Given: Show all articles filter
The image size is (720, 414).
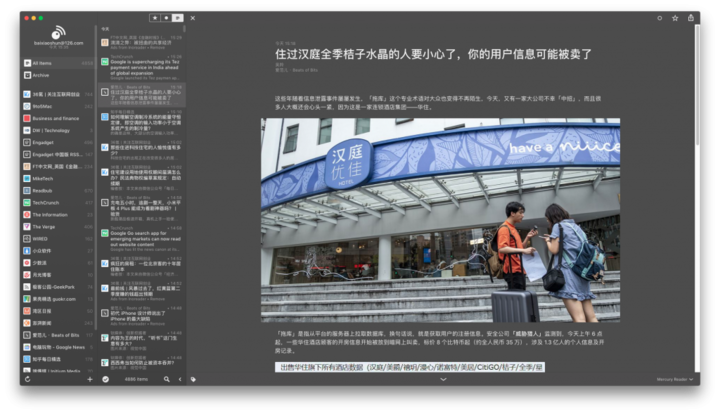Looking at the screenshot, I should click(178, 18).
